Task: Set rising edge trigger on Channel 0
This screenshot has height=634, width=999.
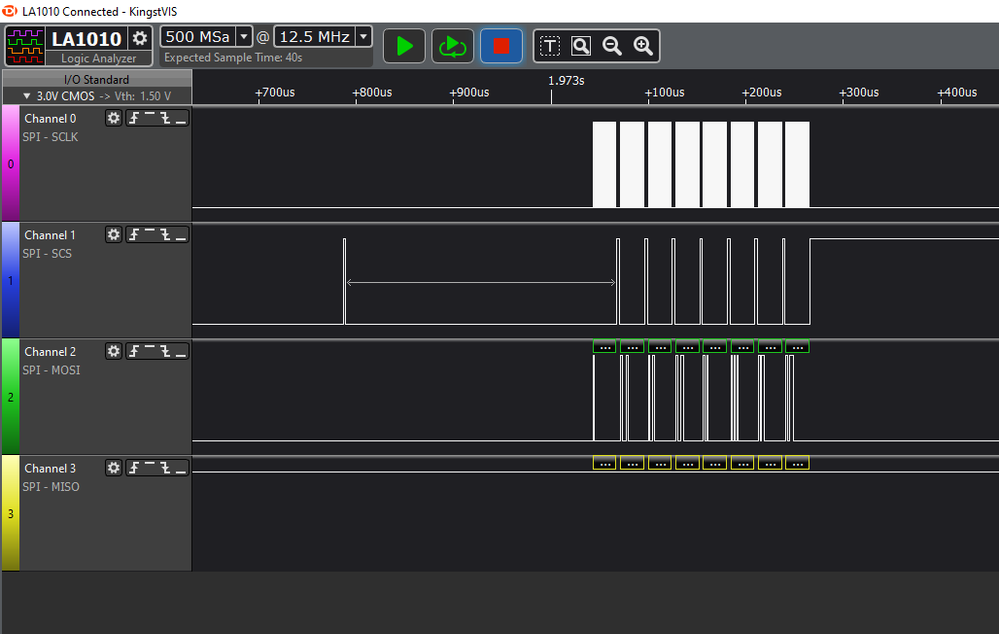Action: point(134,118)
